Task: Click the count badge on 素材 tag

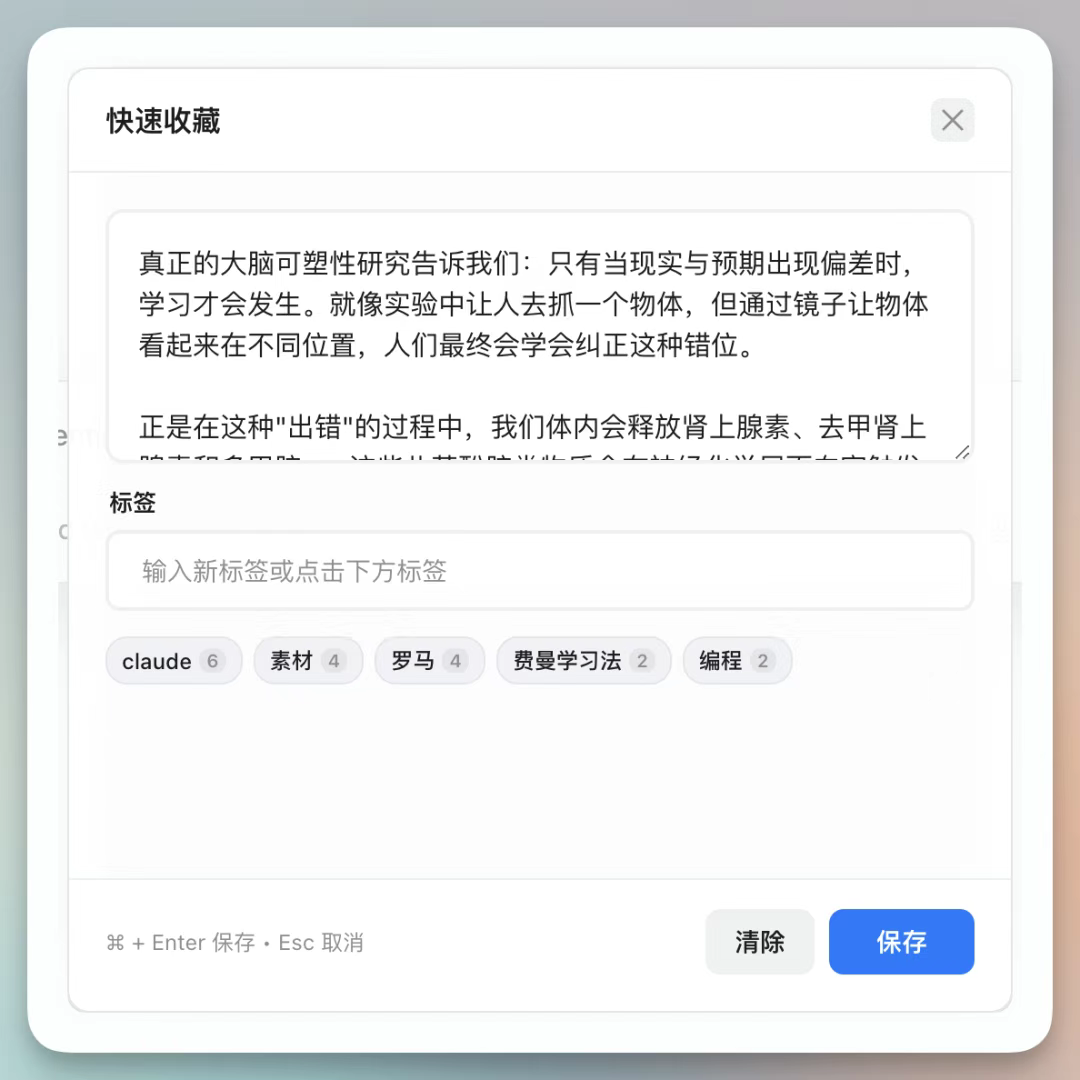Action: point(333,661)
